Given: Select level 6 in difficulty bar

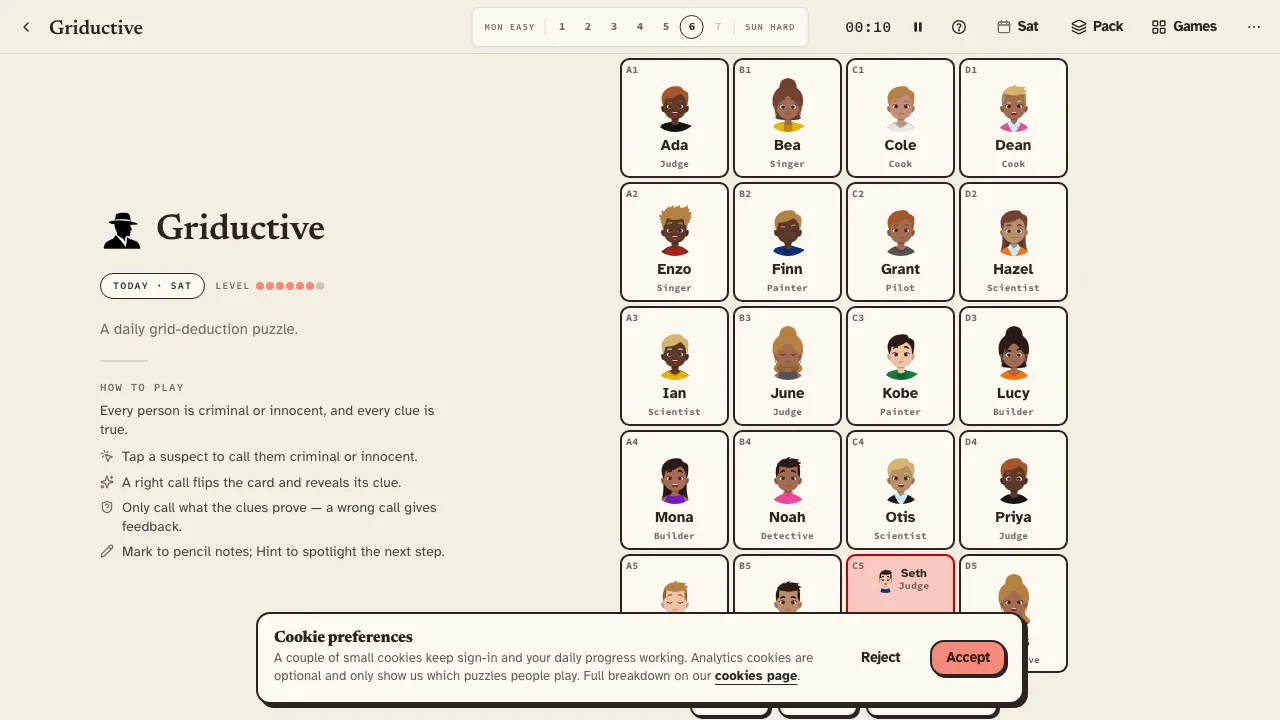Looking at the screenshot, I should coord(692,27).
